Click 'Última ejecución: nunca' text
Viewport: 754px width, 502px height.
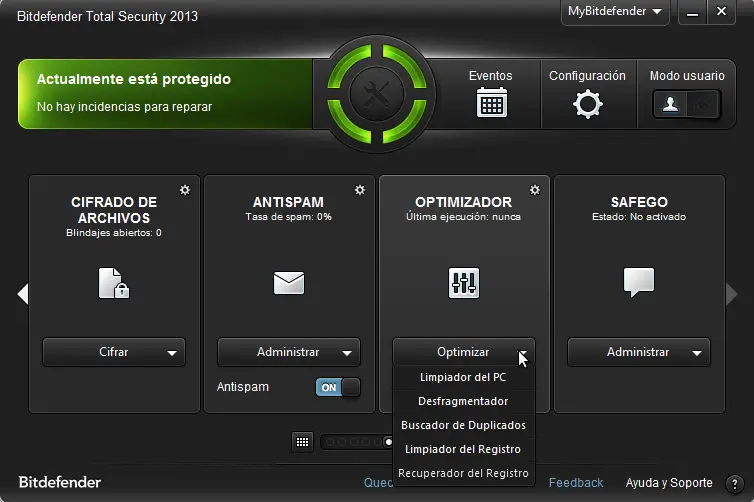[x=464, y=217]
